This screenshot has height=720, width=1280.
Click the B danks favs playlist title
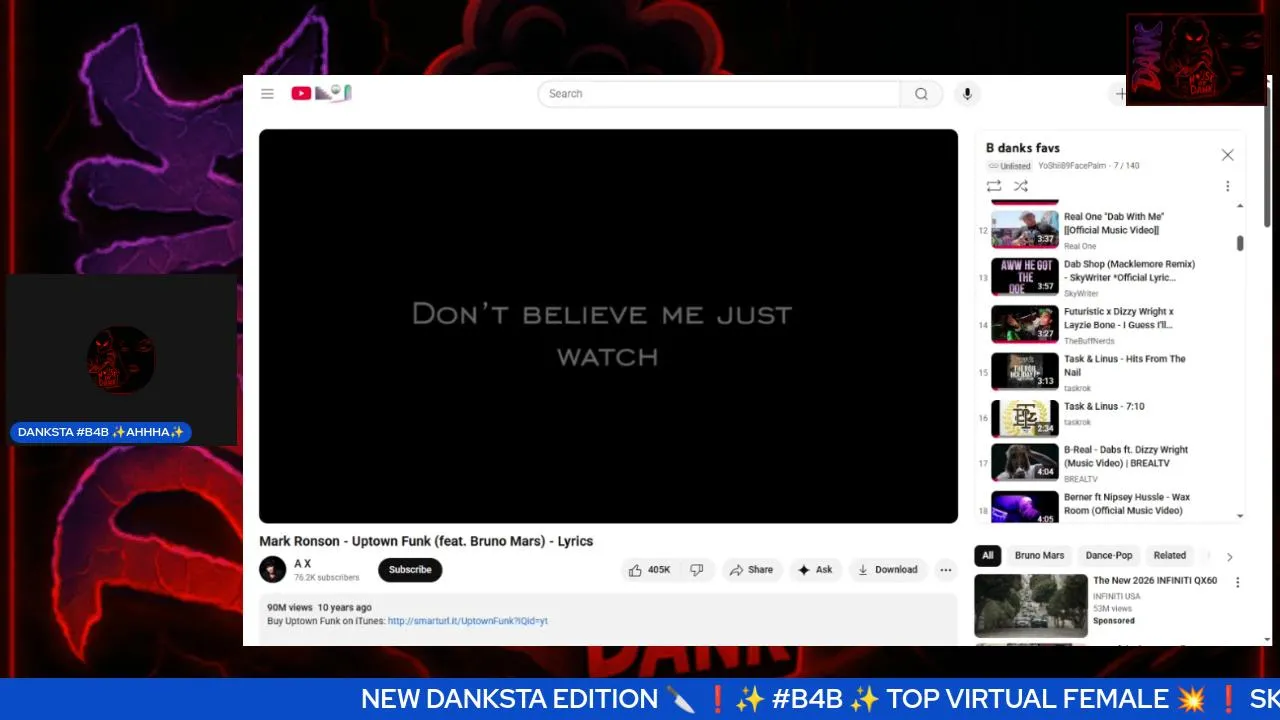pyautogui.click(x=1023, y=148)
